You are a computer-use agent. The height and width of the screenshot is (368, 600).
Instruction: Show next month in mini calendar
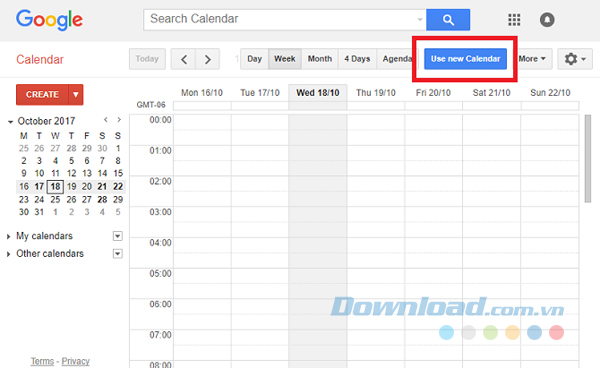(x=119, y=120)
